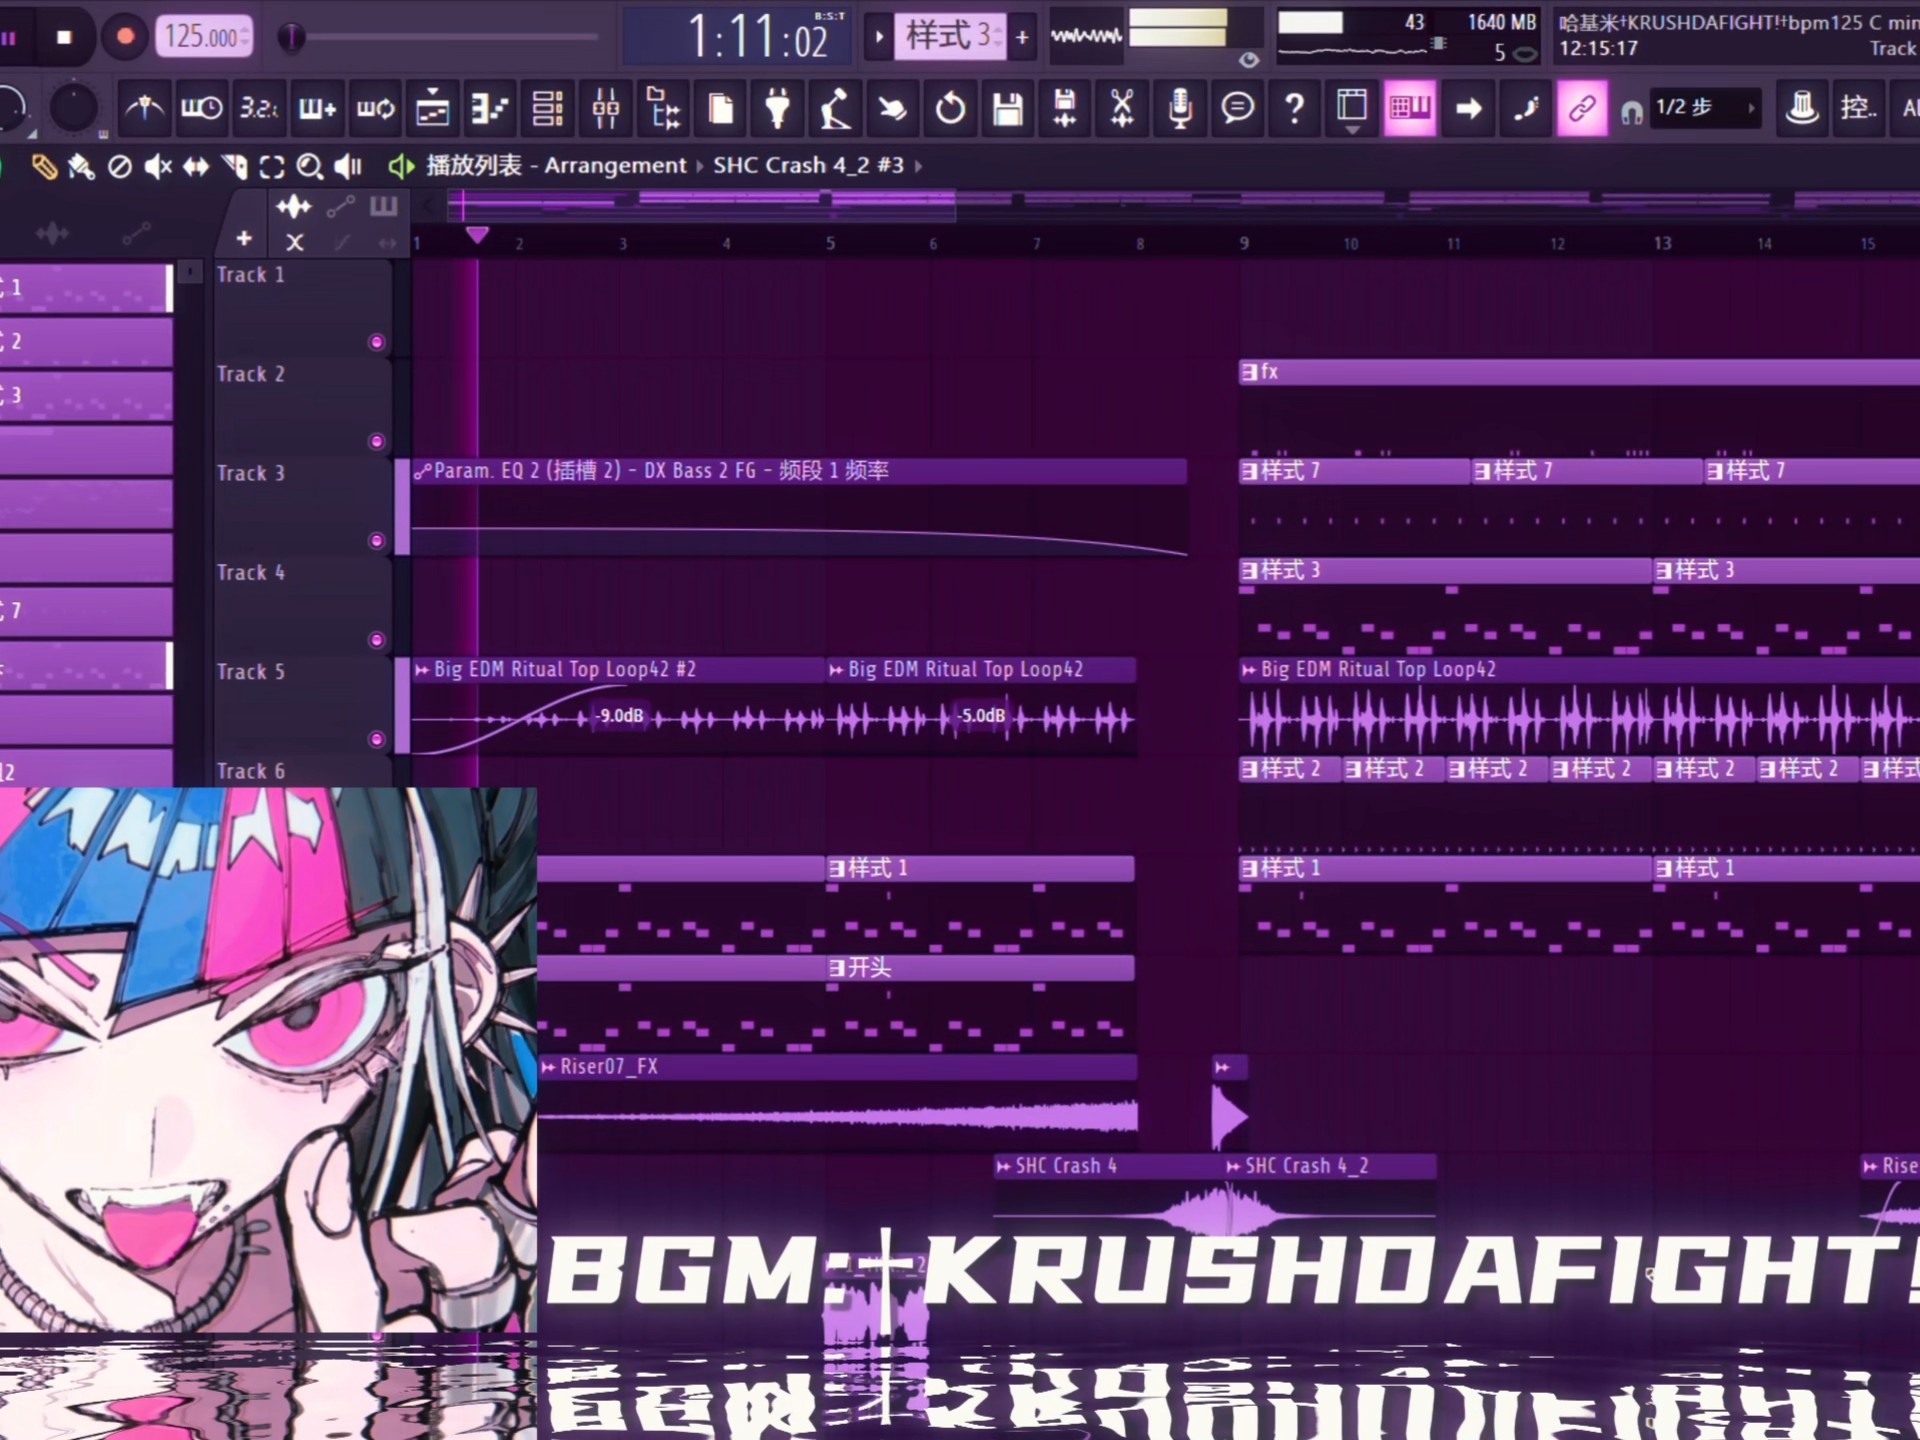Click the microphone one-click recording icon
Screen dimensions: 1920x1440
pos(1180,108)
